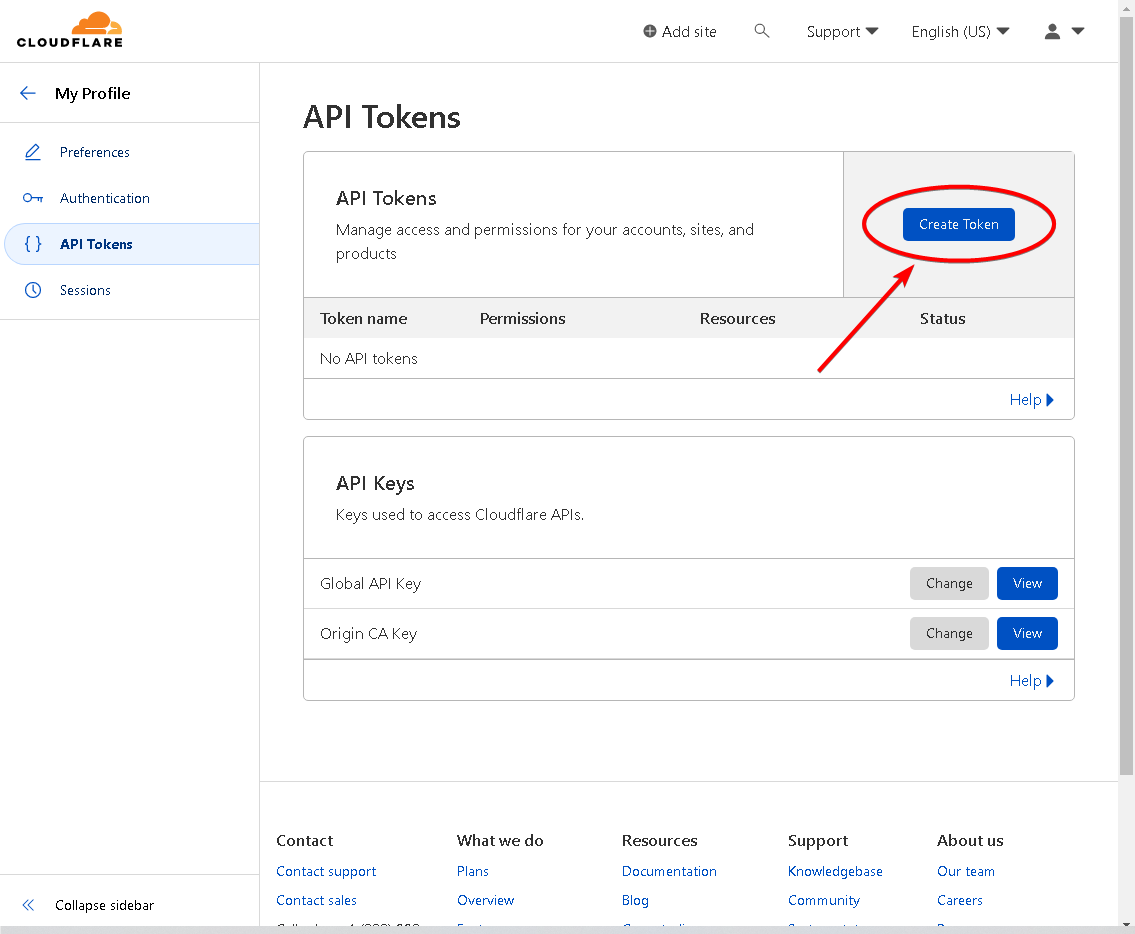This screenshot has height=934, width=1135.
Task: Open Sessions in sidebar
Action: point(85,290)
